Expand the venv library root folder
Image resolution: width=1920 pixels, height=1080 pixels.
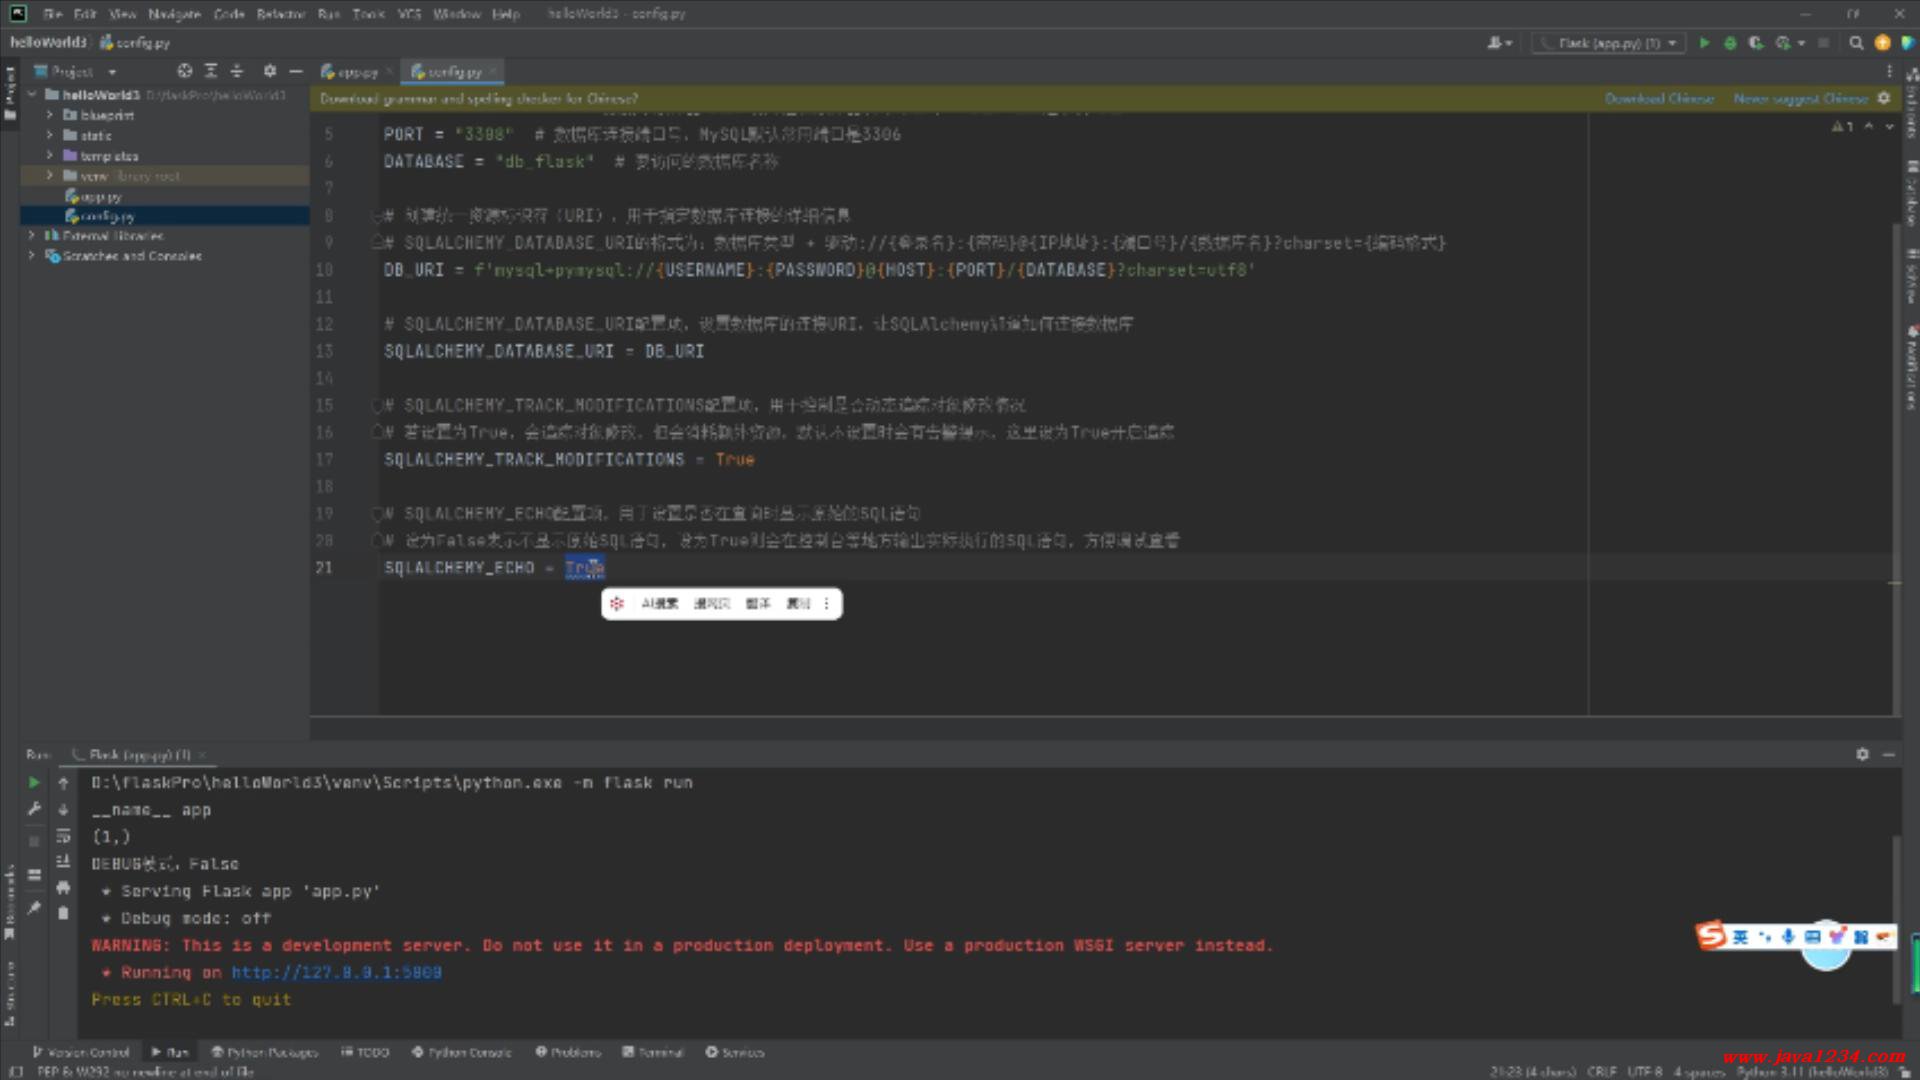(x=49, y=175)
